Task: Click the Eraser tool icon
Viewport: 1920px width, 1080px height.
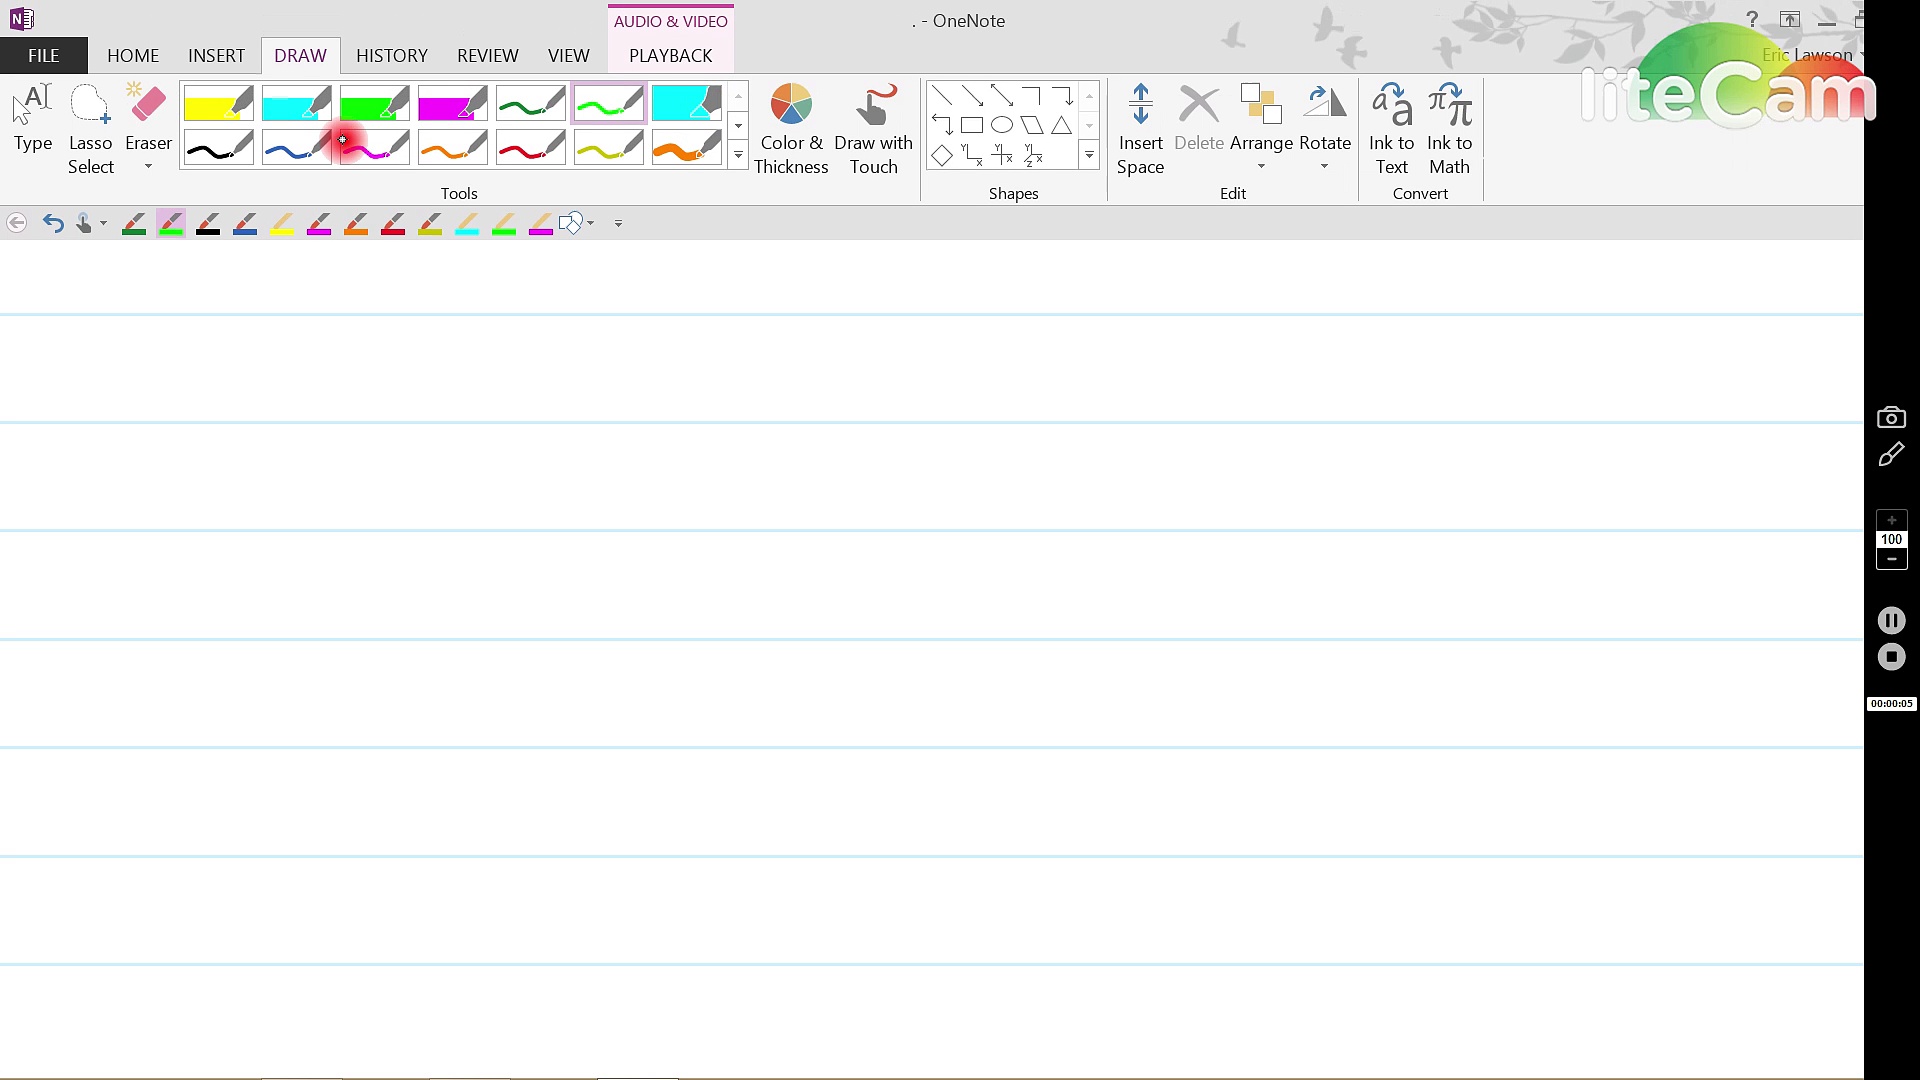Action: pyautogui.click(x=148, y=106)
